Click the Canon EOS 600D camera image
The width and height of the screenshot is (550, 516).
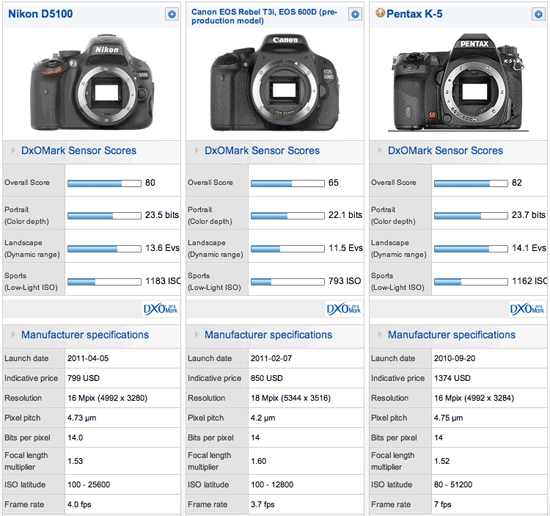pos(275,83)
